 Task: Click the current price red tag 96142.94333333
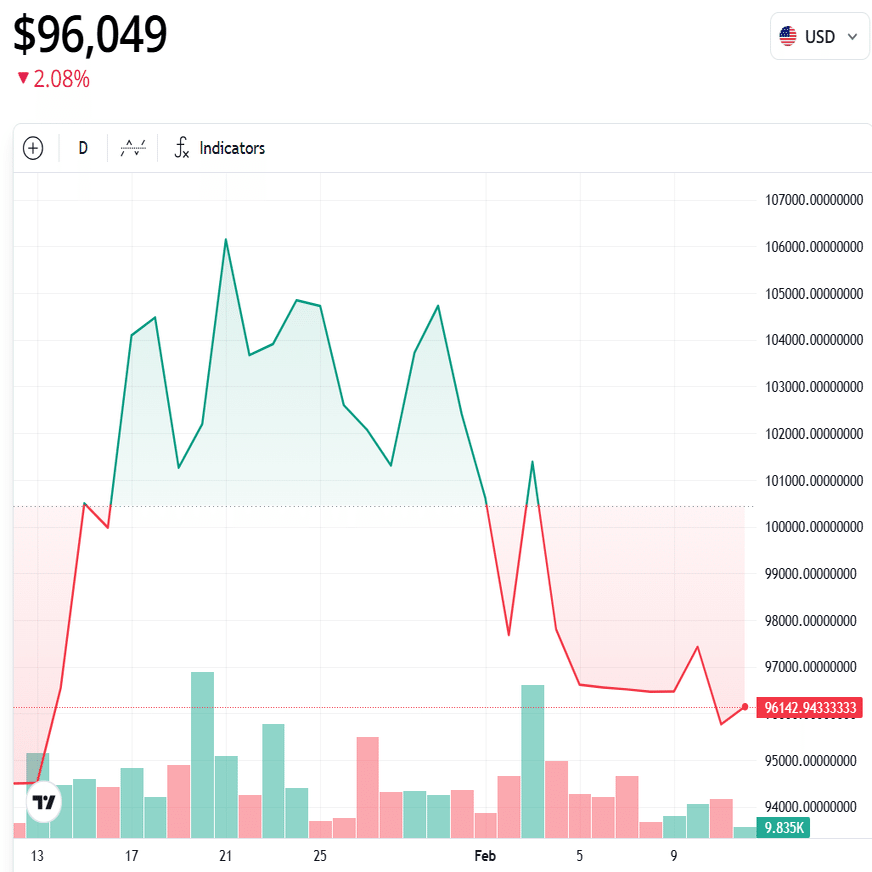point(812,707)
